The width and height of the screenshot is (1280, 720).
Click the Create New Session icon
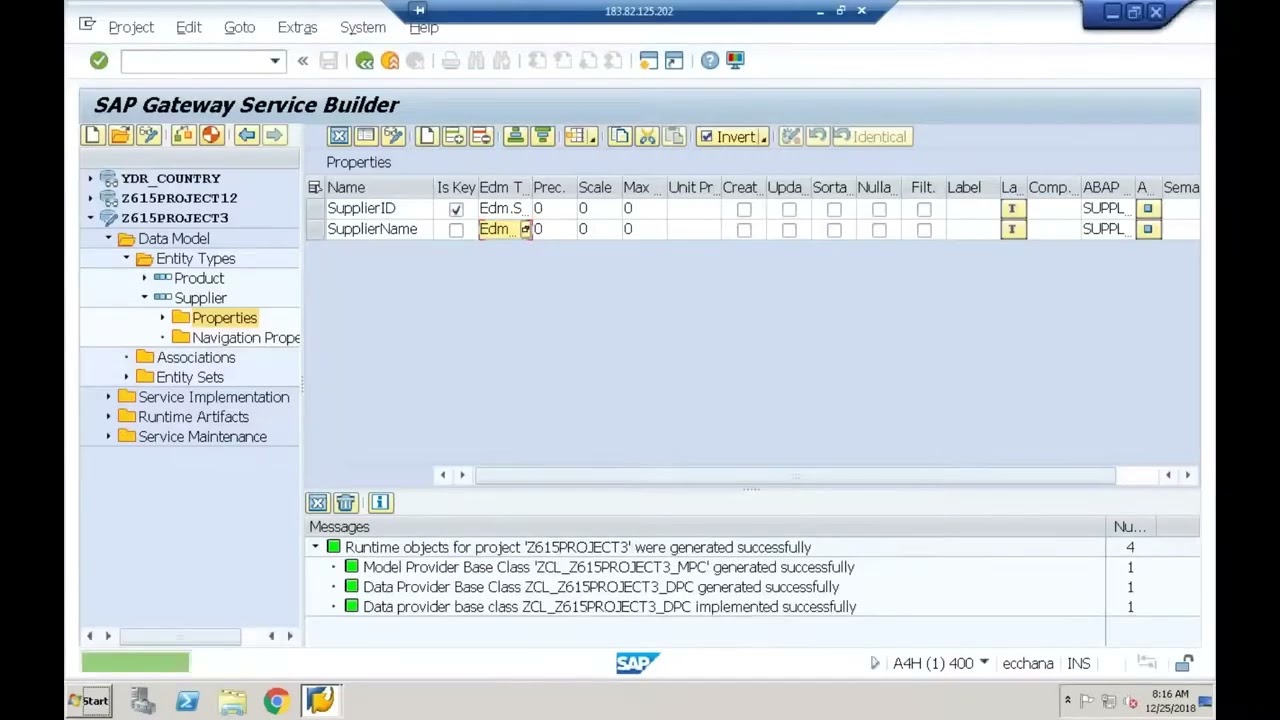649,61
